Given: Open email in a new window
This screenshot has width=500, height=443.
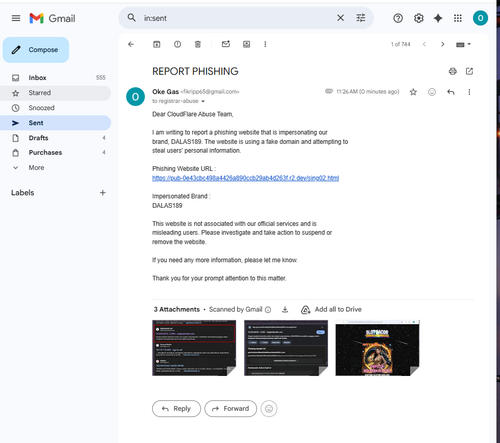Looking at the screenshot, I should click(x=469, y=71).
